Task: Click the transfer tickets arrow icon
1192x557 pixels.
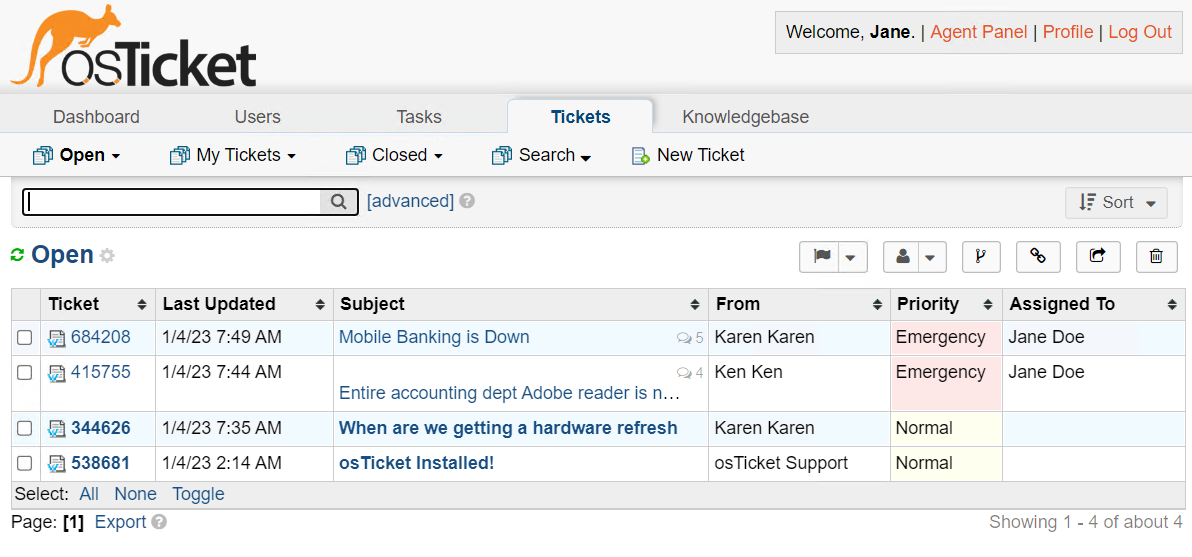Action: pos(1098,257)
